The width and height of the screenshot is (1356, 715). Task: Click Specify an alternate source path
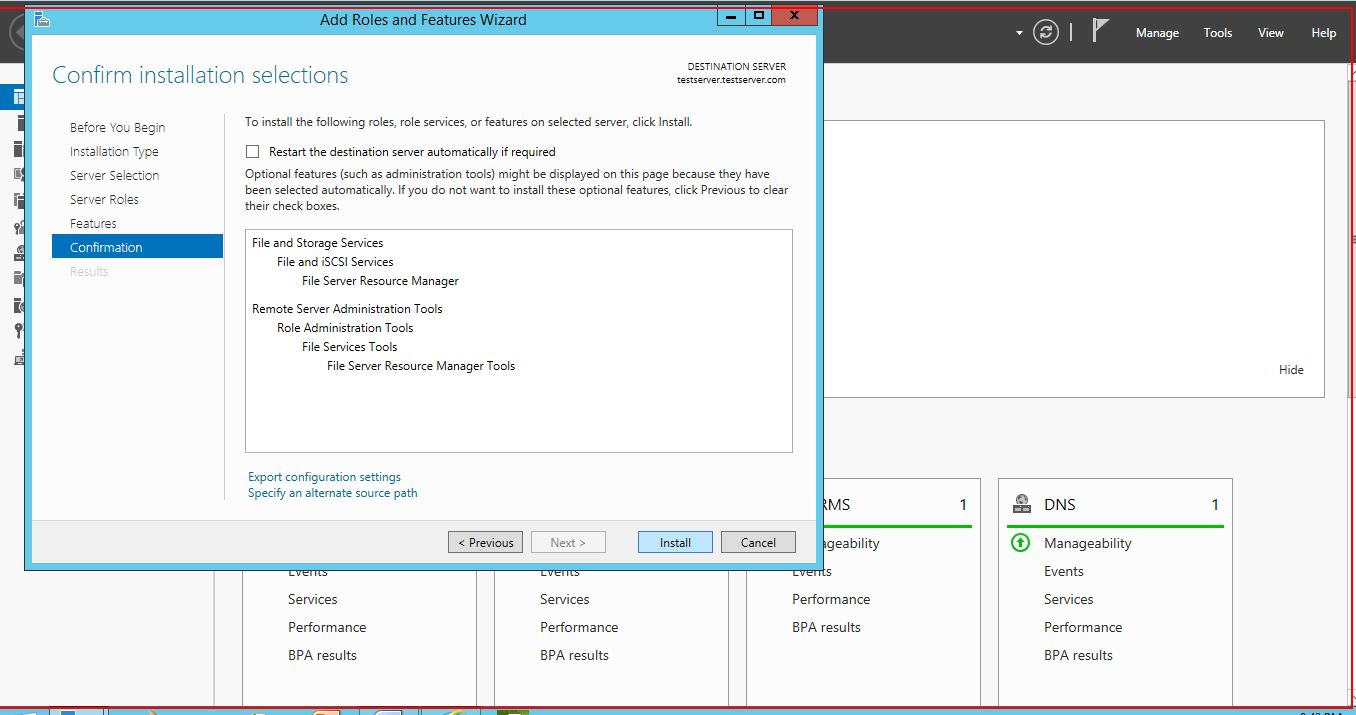point(333,493)
